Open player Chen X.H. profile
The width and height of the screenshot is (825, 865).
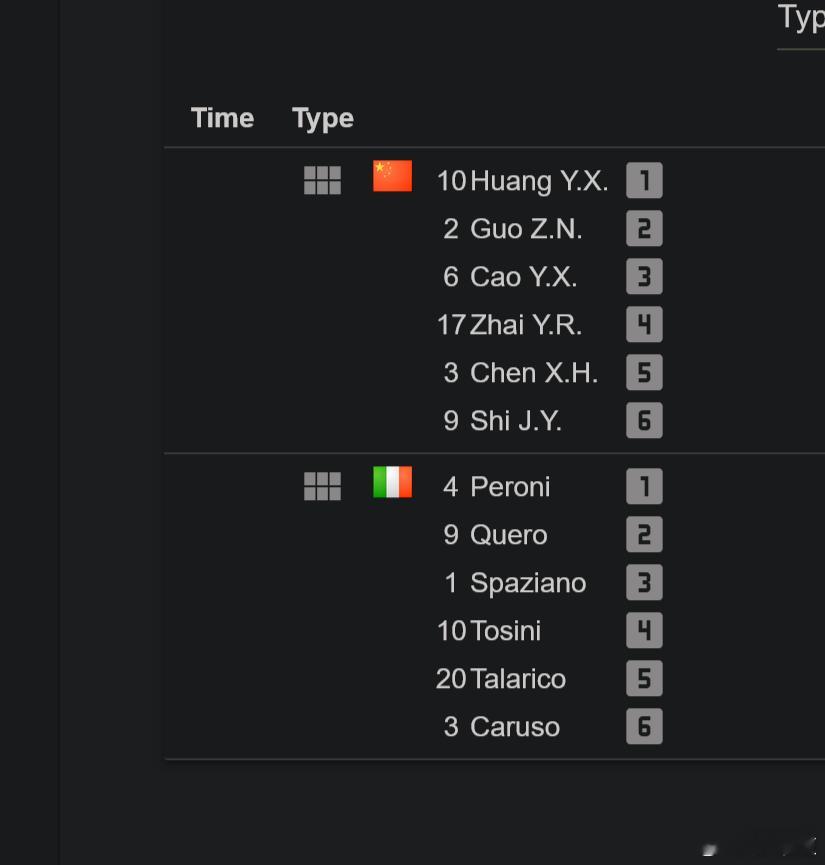pos(534,373)
